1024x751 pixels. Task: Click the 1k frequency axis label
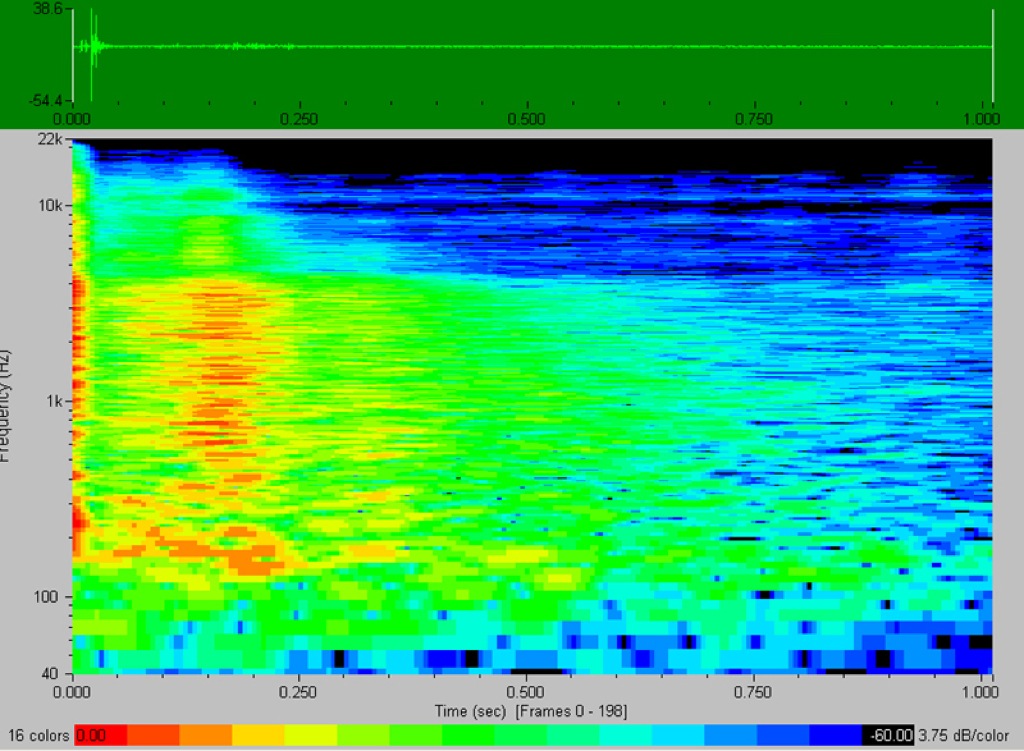[55, 402]
